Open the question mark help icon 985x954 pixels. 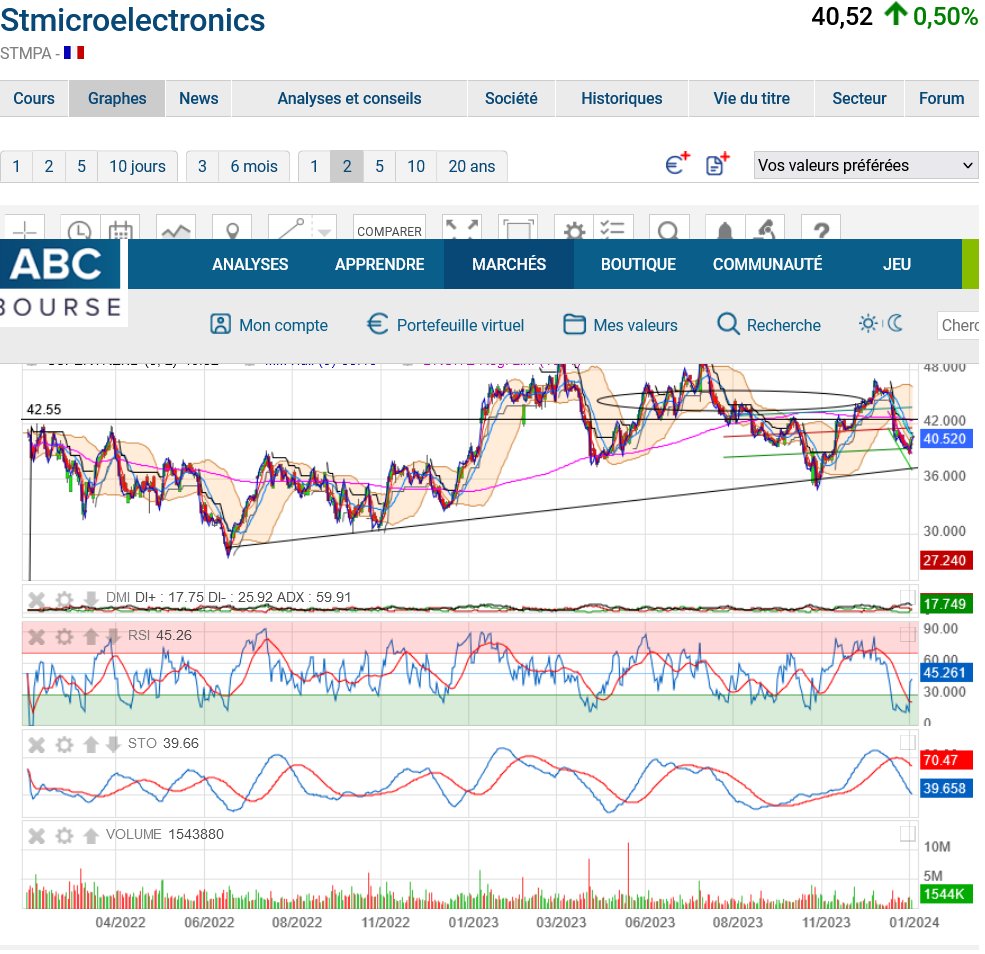point(821,229)
